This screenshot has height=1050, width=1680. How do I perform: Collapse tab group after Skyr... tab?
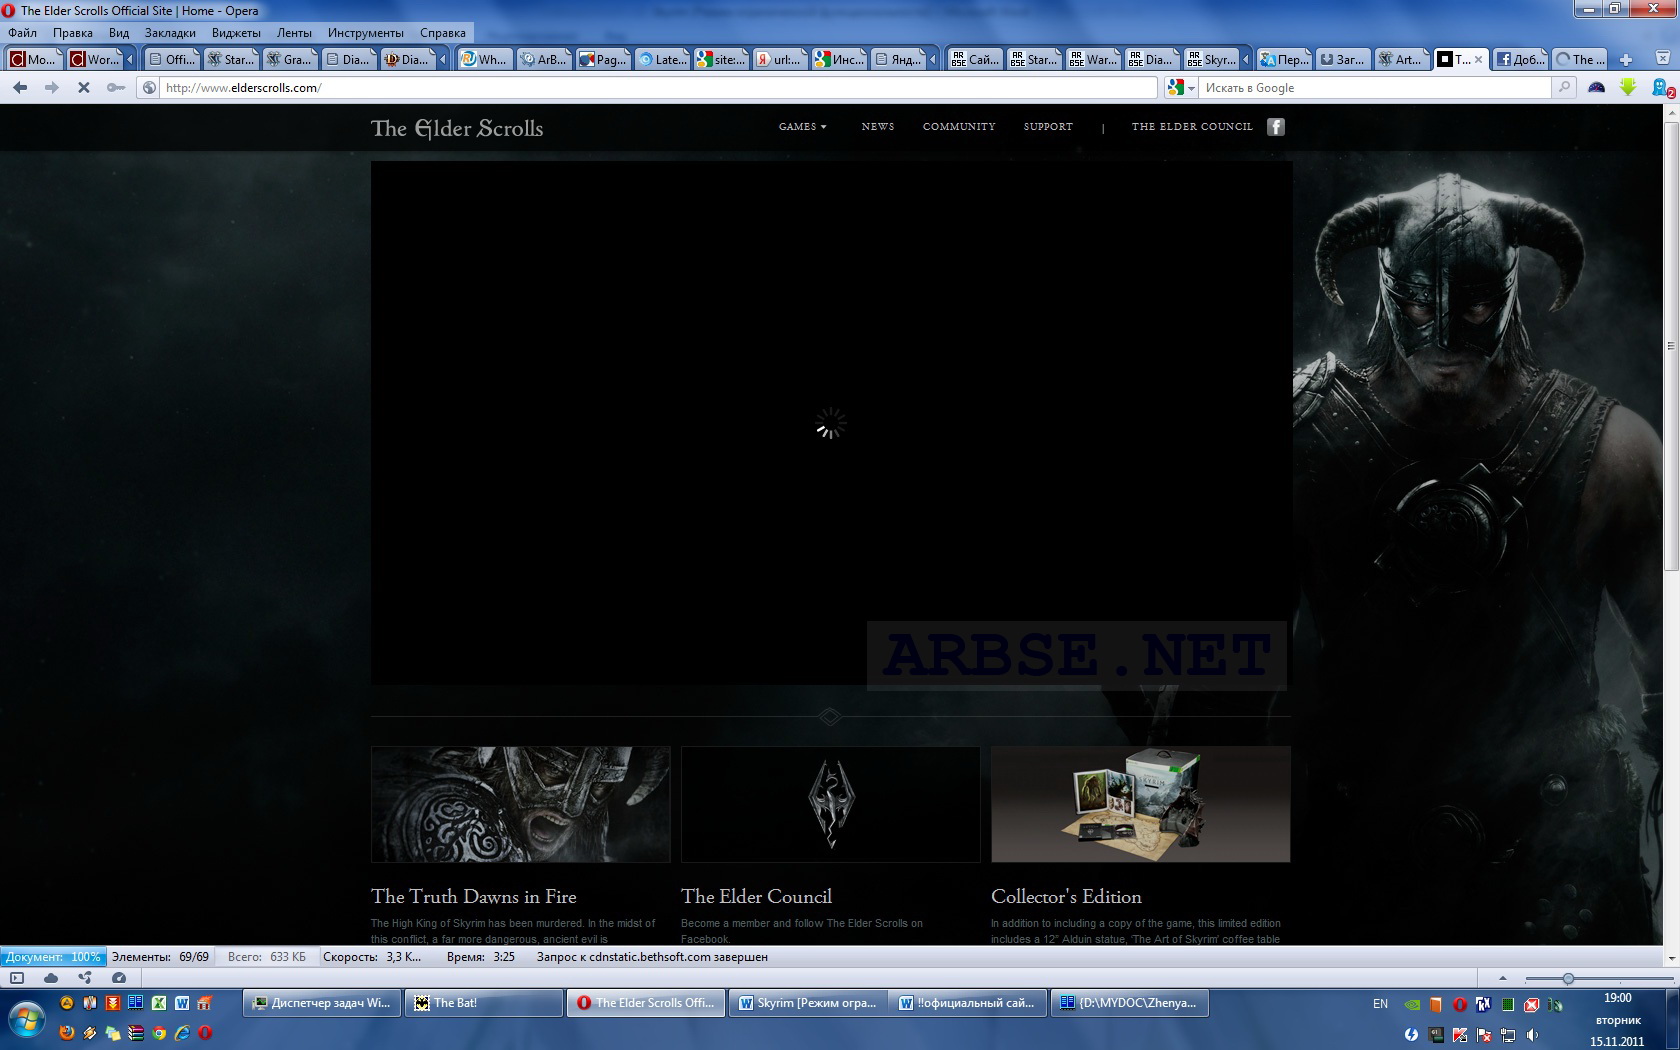[x=1245, y=60]
